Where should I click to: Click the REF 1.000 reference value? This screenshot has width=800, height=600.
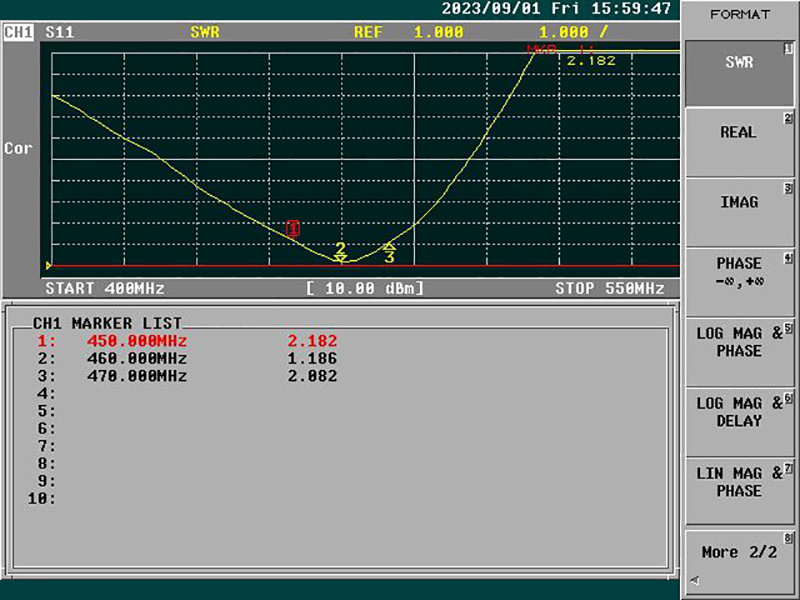point(409,32)
